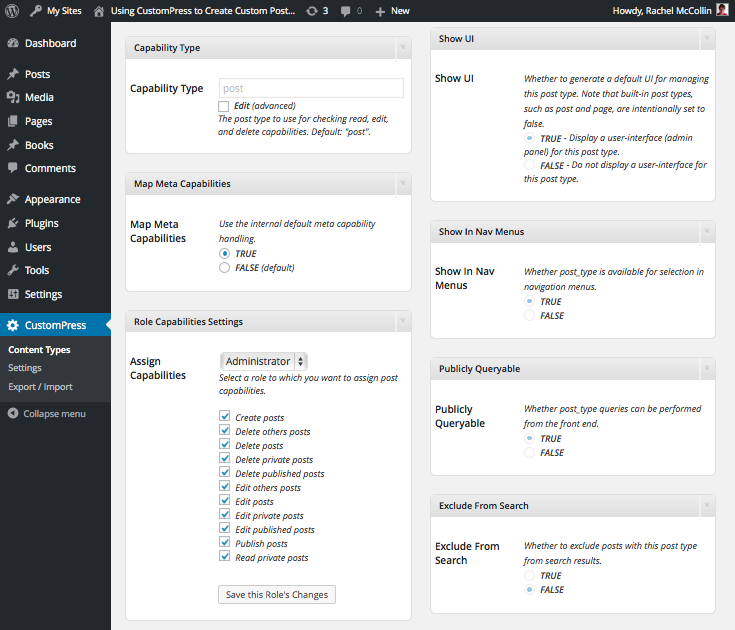Uncheck the Read private posts capability
Image resolution: width=735 pixels, height=630 pixels.
click(225, 556)
